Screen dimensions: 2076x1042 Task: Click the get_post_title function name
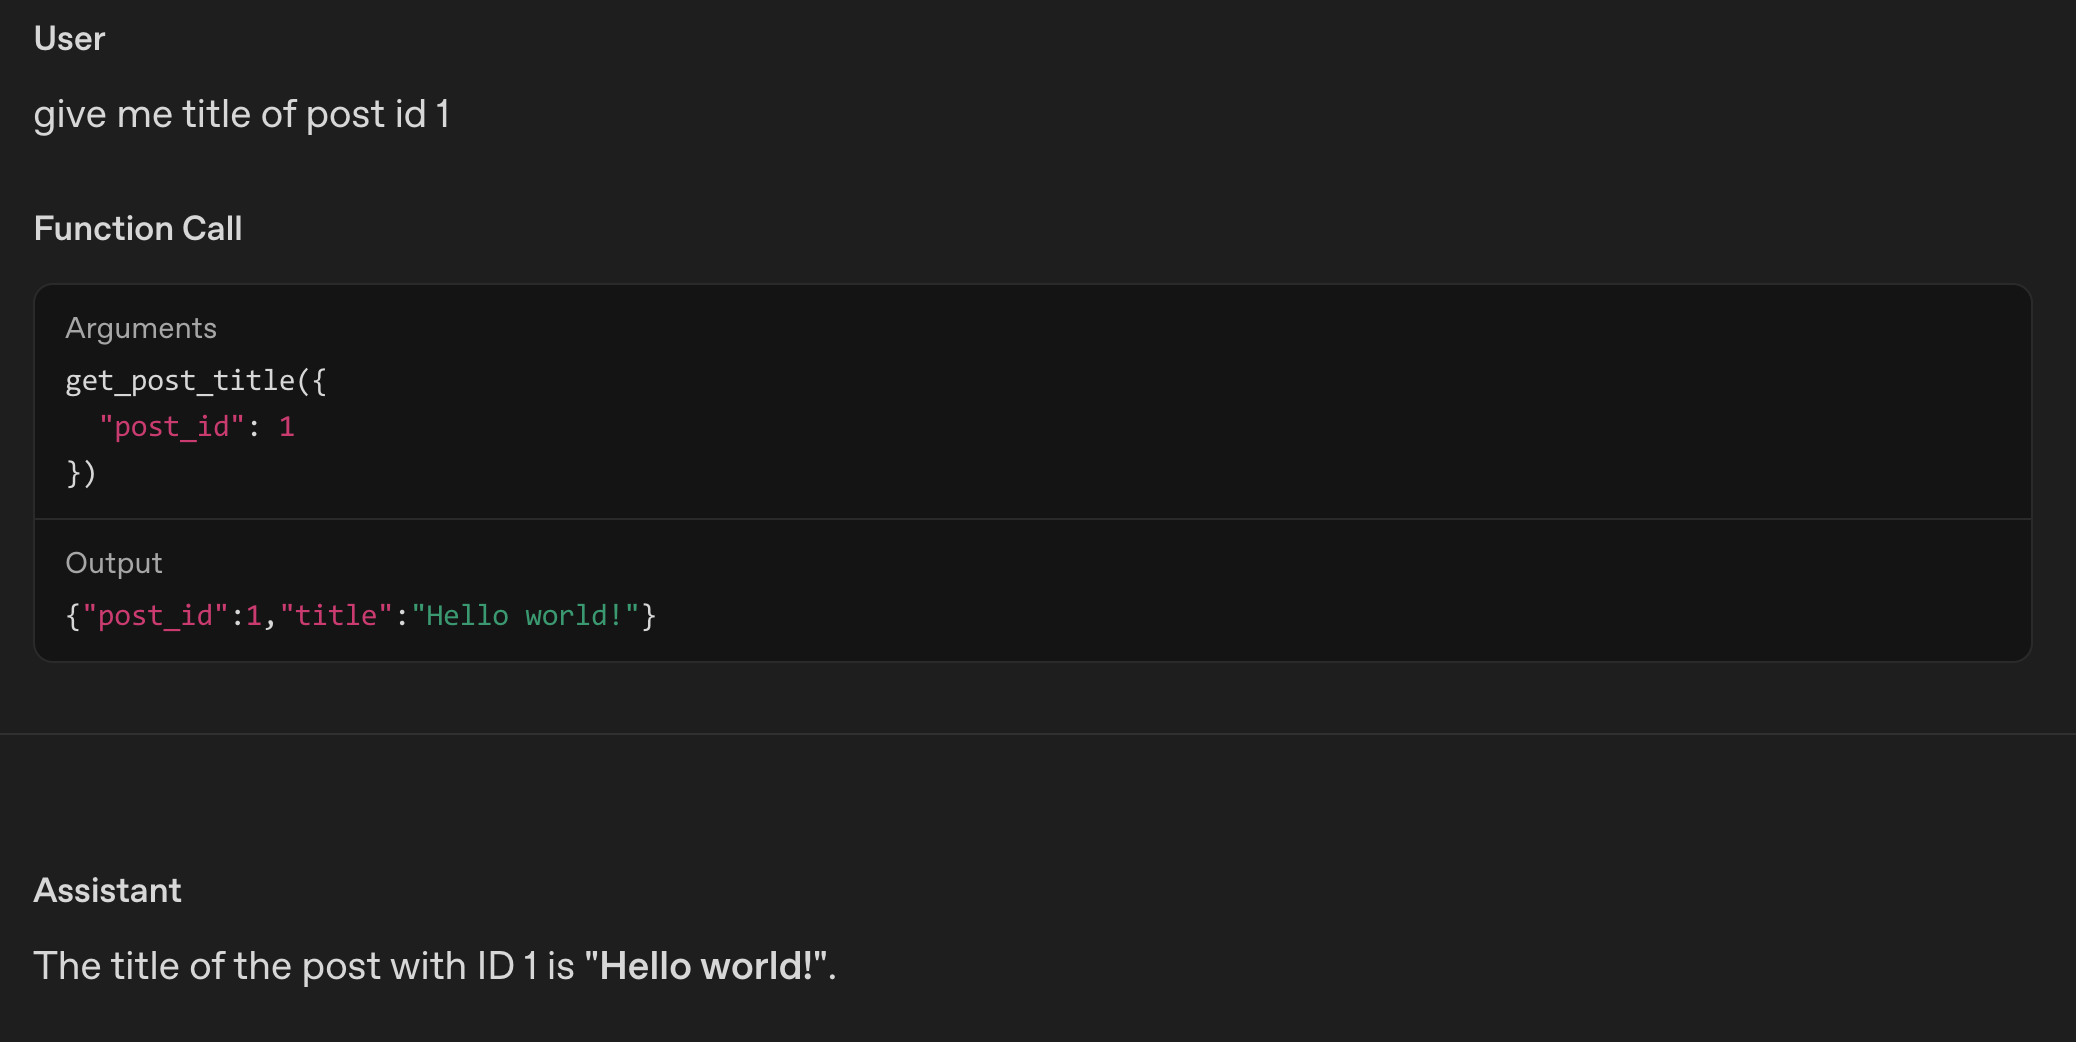[180, 381]
